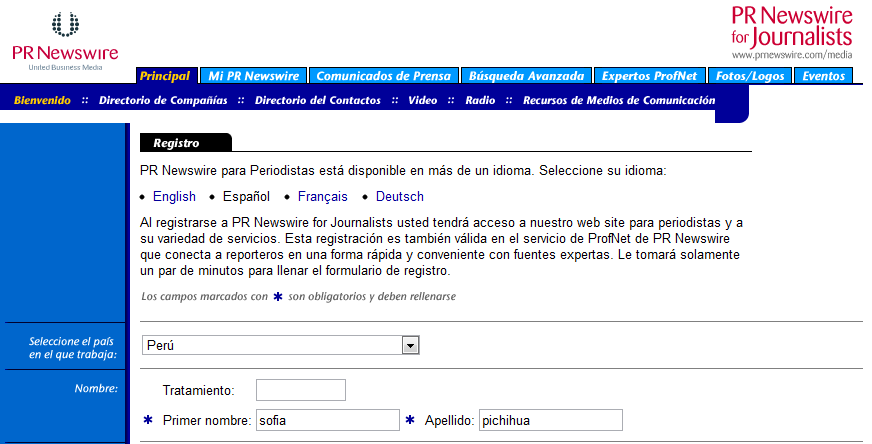Click the PR Newswire logo

pos(65,40)
